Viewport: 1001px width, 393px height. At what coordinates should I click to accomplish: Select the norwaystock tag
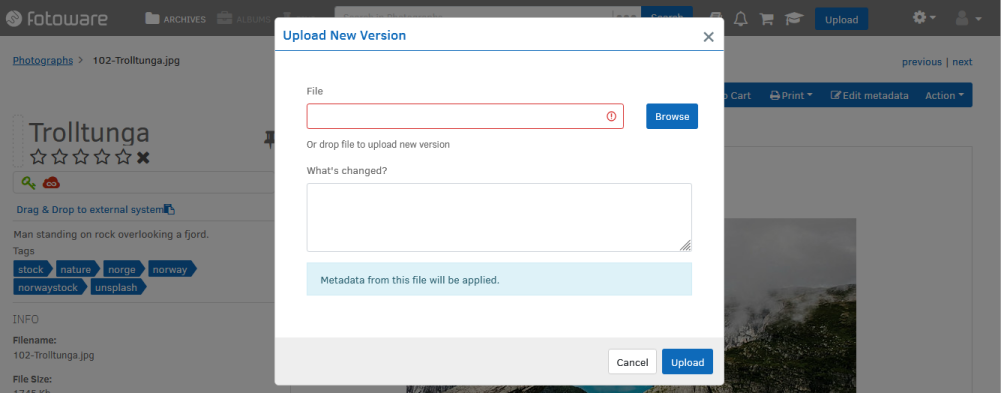click(x=50, y=287)
